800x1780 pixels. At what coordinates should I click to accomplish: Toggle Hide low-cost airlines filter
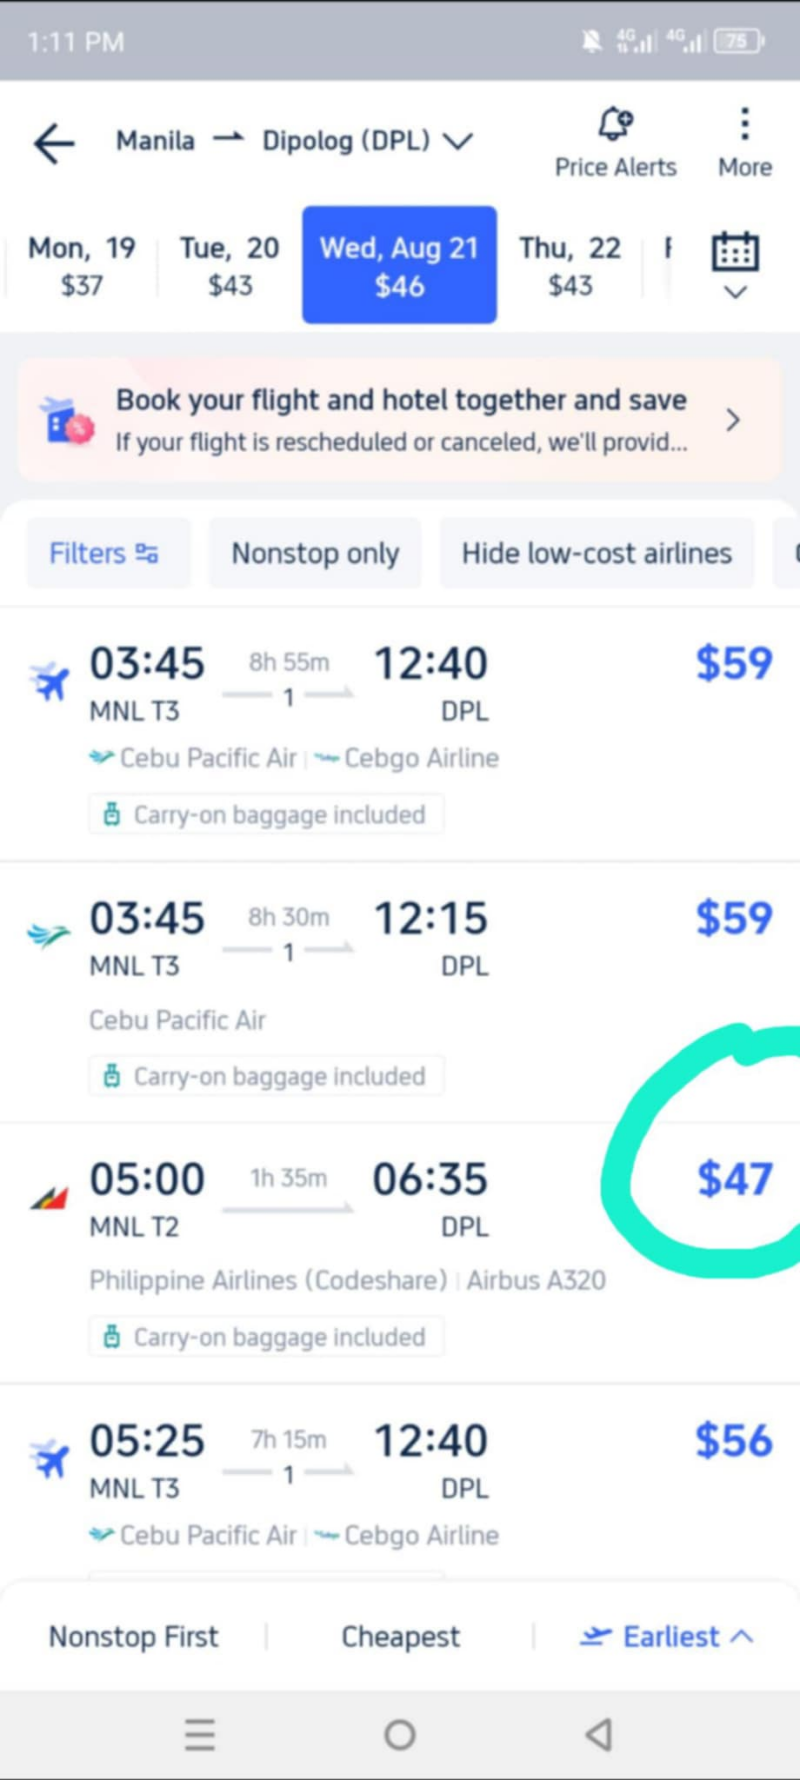596,553
